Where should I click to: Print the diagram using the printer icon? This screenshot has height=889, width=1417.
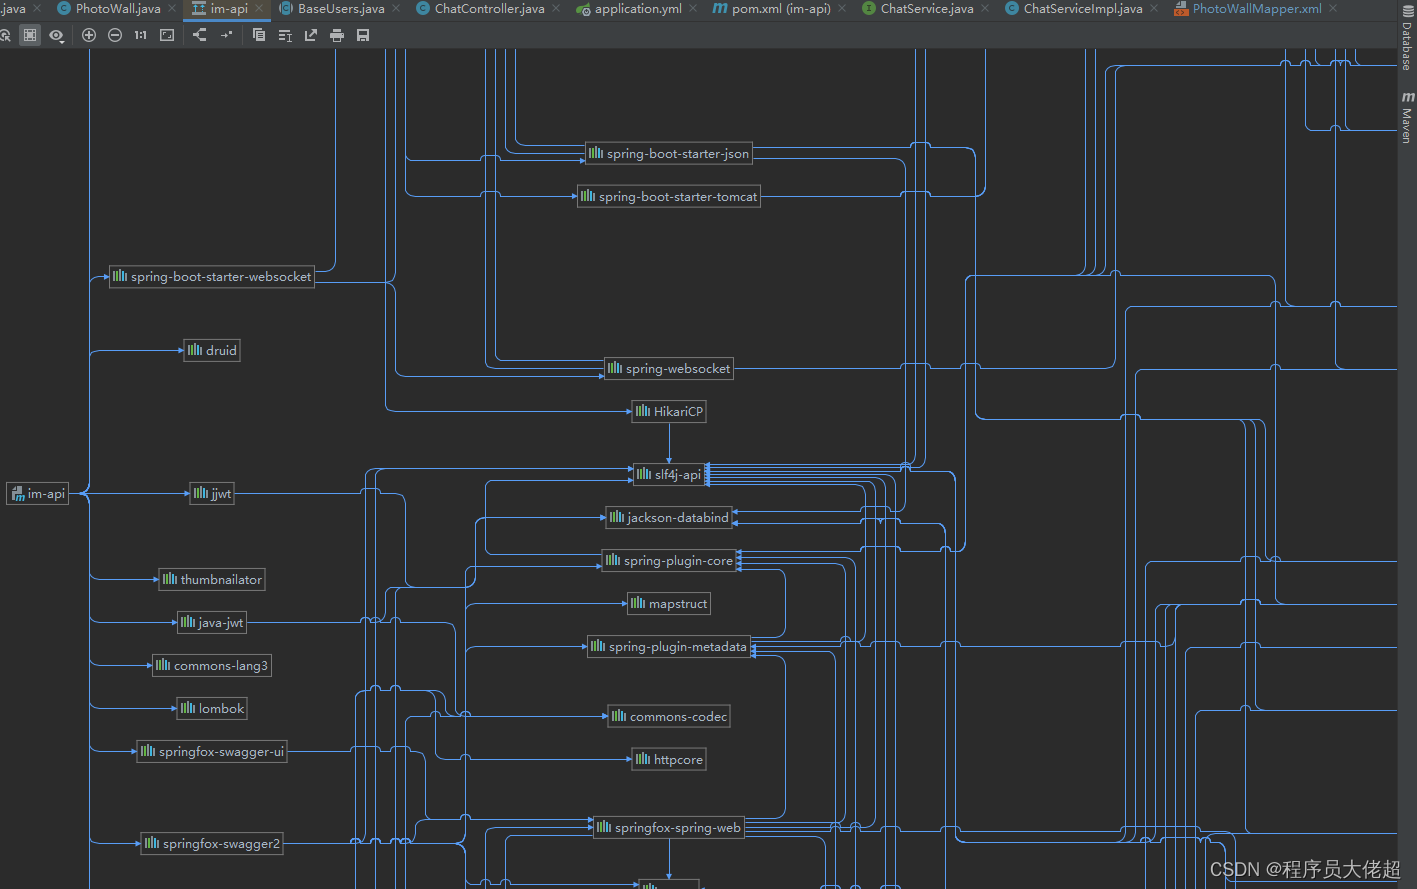pyautogui.click(x=337, y=35)
